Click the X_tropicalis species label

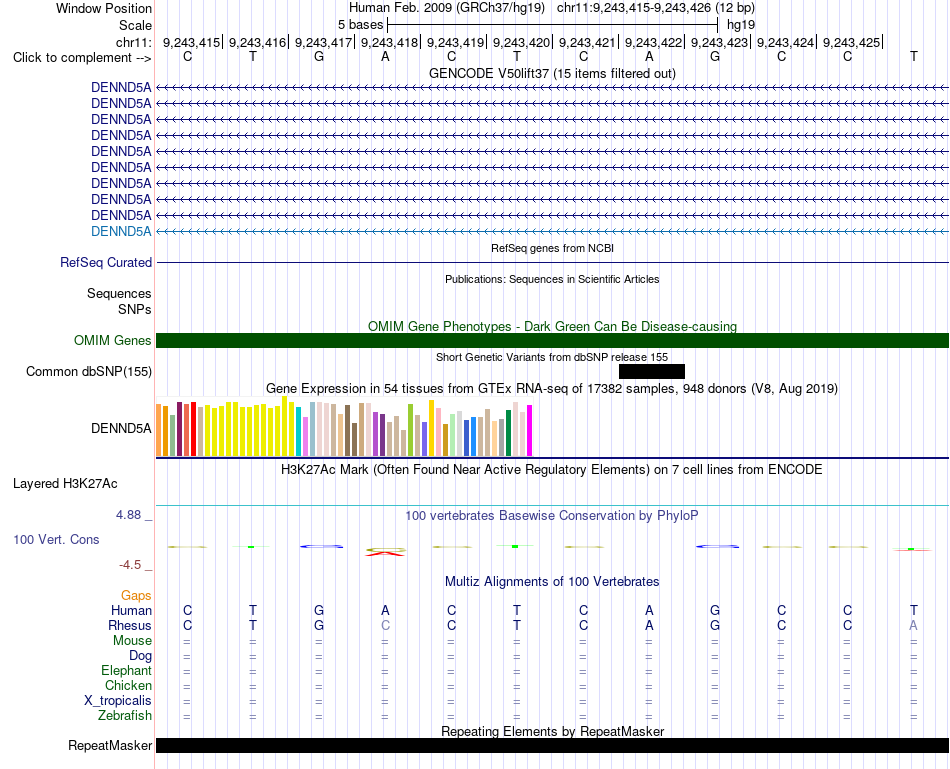[x=118, y=701]
